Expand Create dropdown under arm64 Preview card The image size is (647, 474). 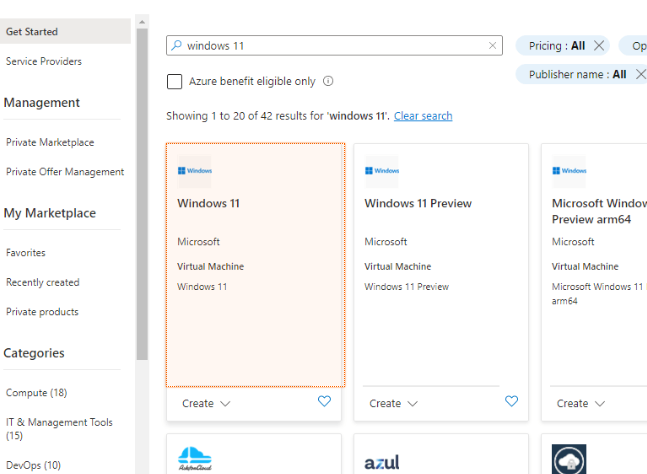(x=581, y=404)
